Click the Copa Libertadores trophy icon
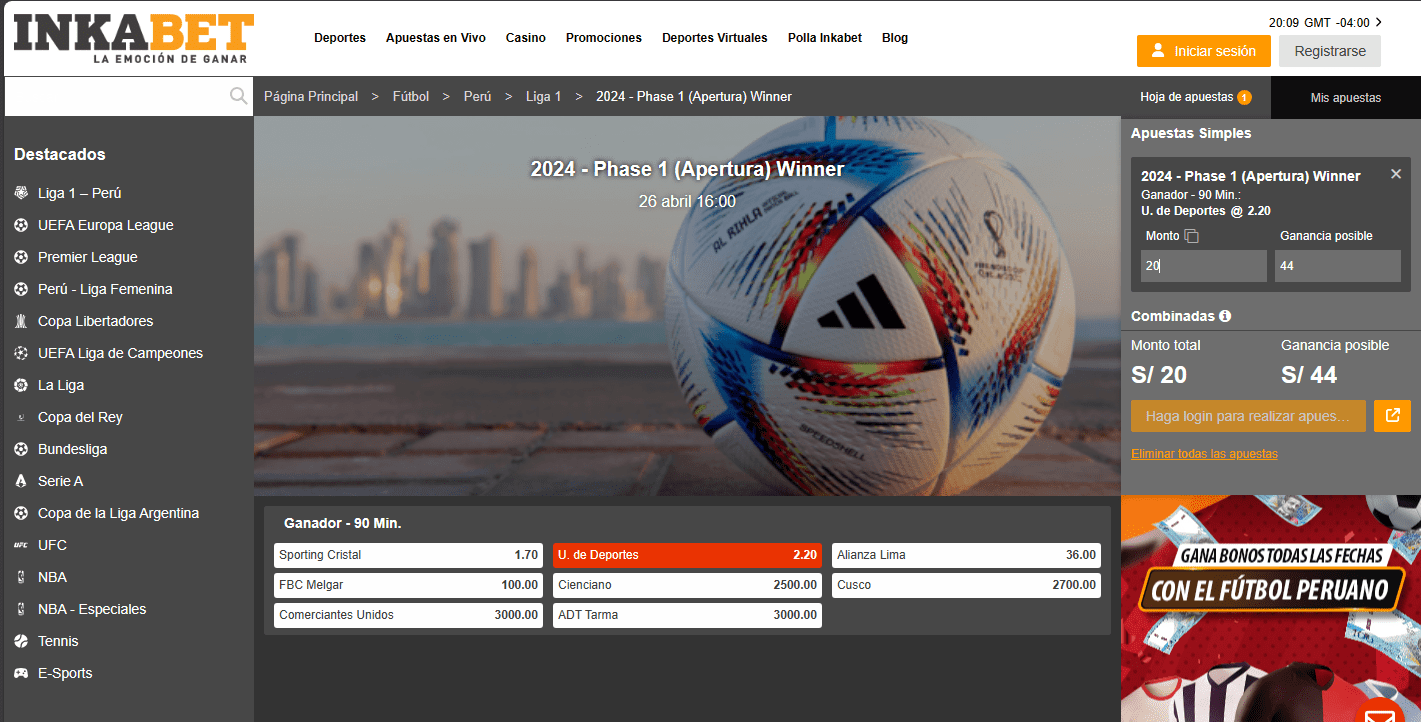Screen dimensions: 1421x722 [x=21, y=321]
